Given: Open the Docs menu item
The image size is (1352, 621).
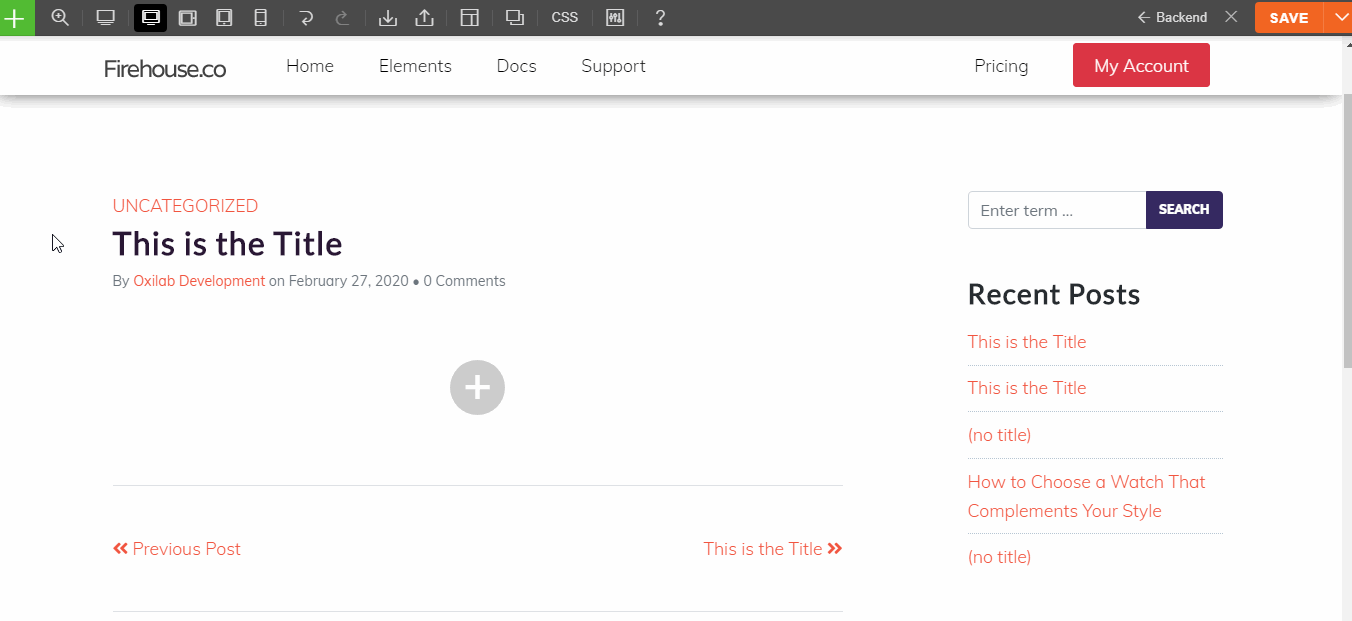Looking at the screenshot, I should tap(516, 66).
